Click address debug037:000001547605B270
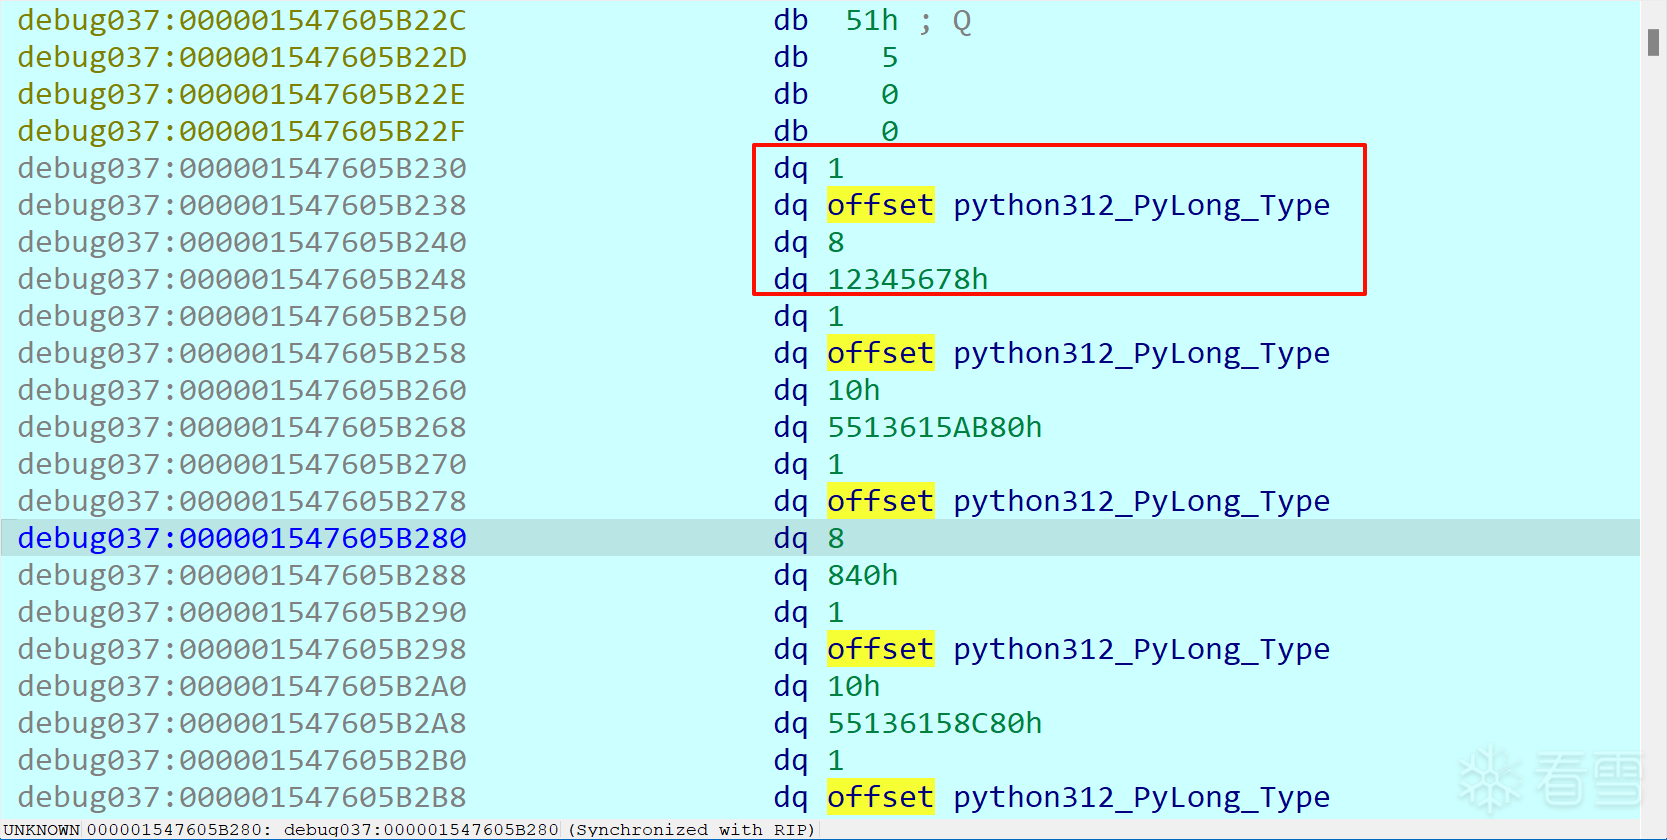This screenshot has width=1667, height=840. tap(242, 465)
